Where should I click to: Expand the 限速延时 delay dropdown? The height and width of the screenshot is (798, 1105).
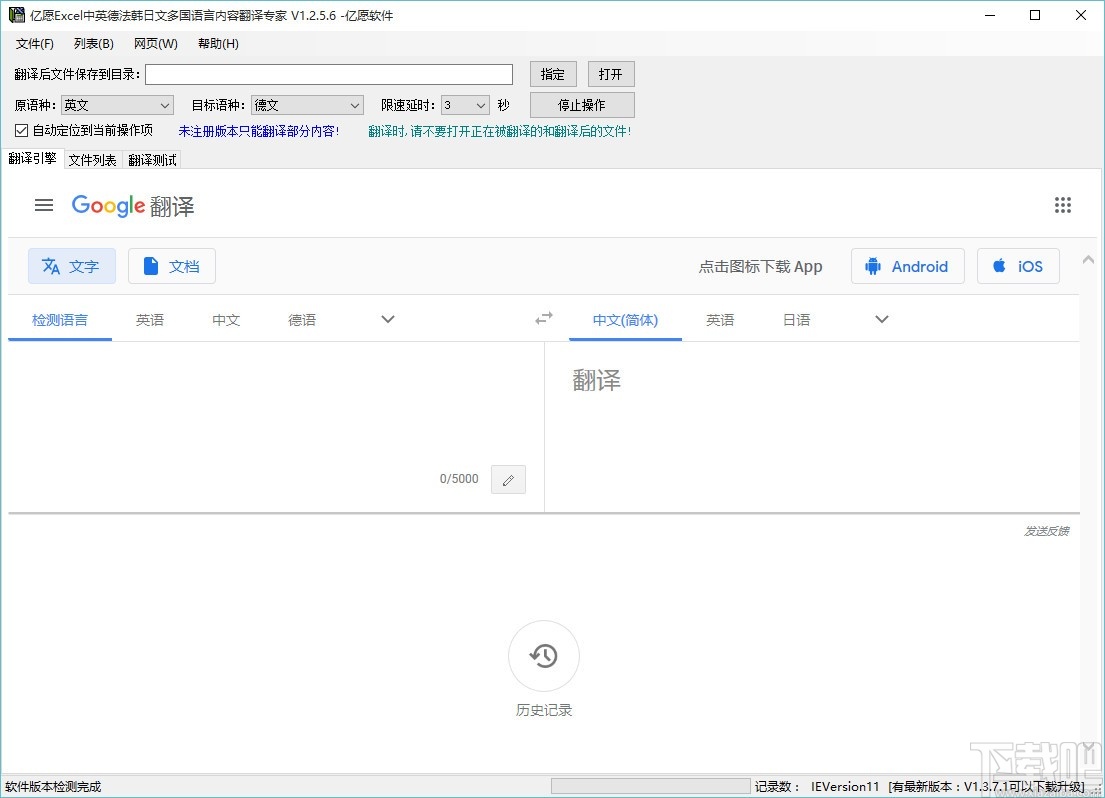pyautogui.click(x=465, y=104)
